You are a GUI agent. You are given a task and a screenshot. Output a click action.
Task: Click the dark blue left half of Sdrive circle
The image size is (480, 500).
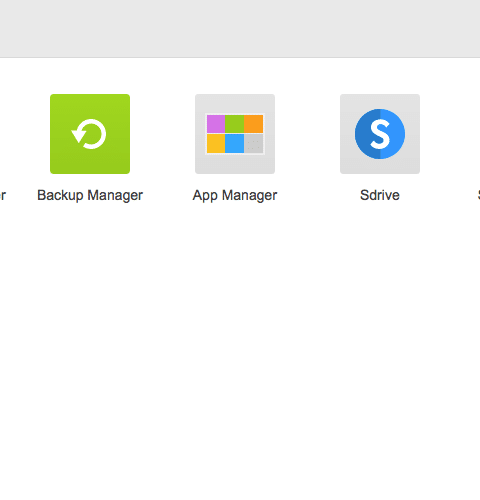(x=367, y=134)
